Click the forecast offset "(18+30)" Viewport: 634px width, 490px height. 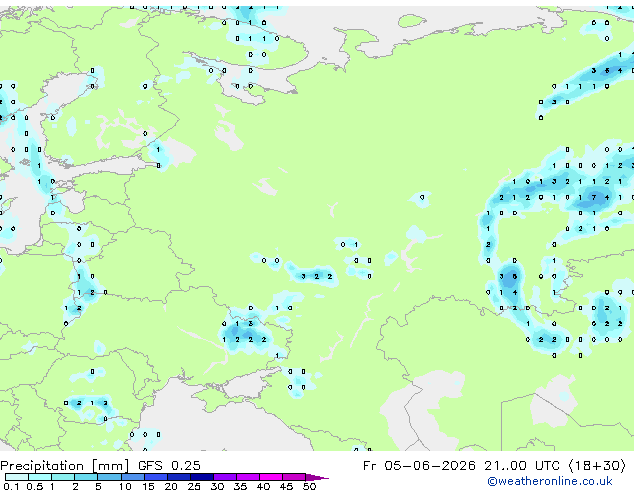click(x=597, y=466)
